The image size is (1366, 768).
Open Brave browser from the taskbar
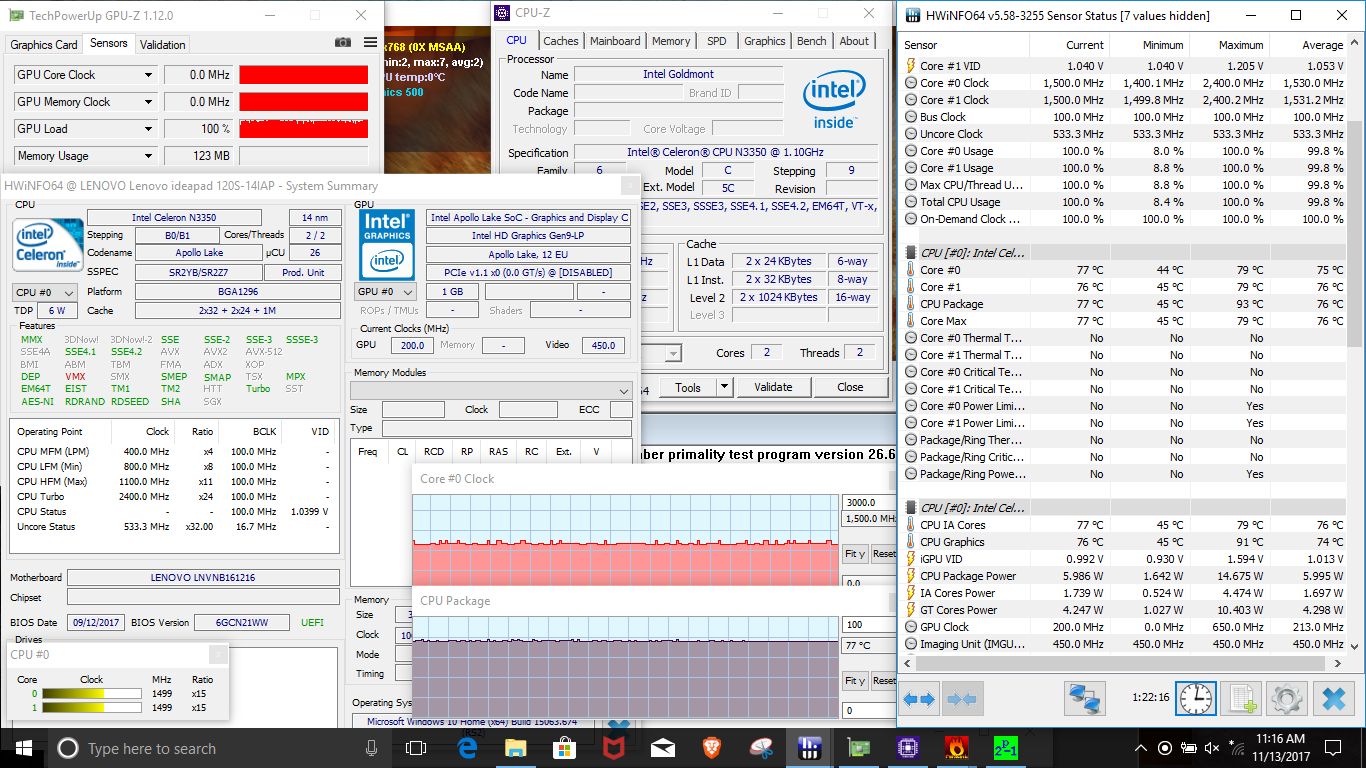coord(711,748)
